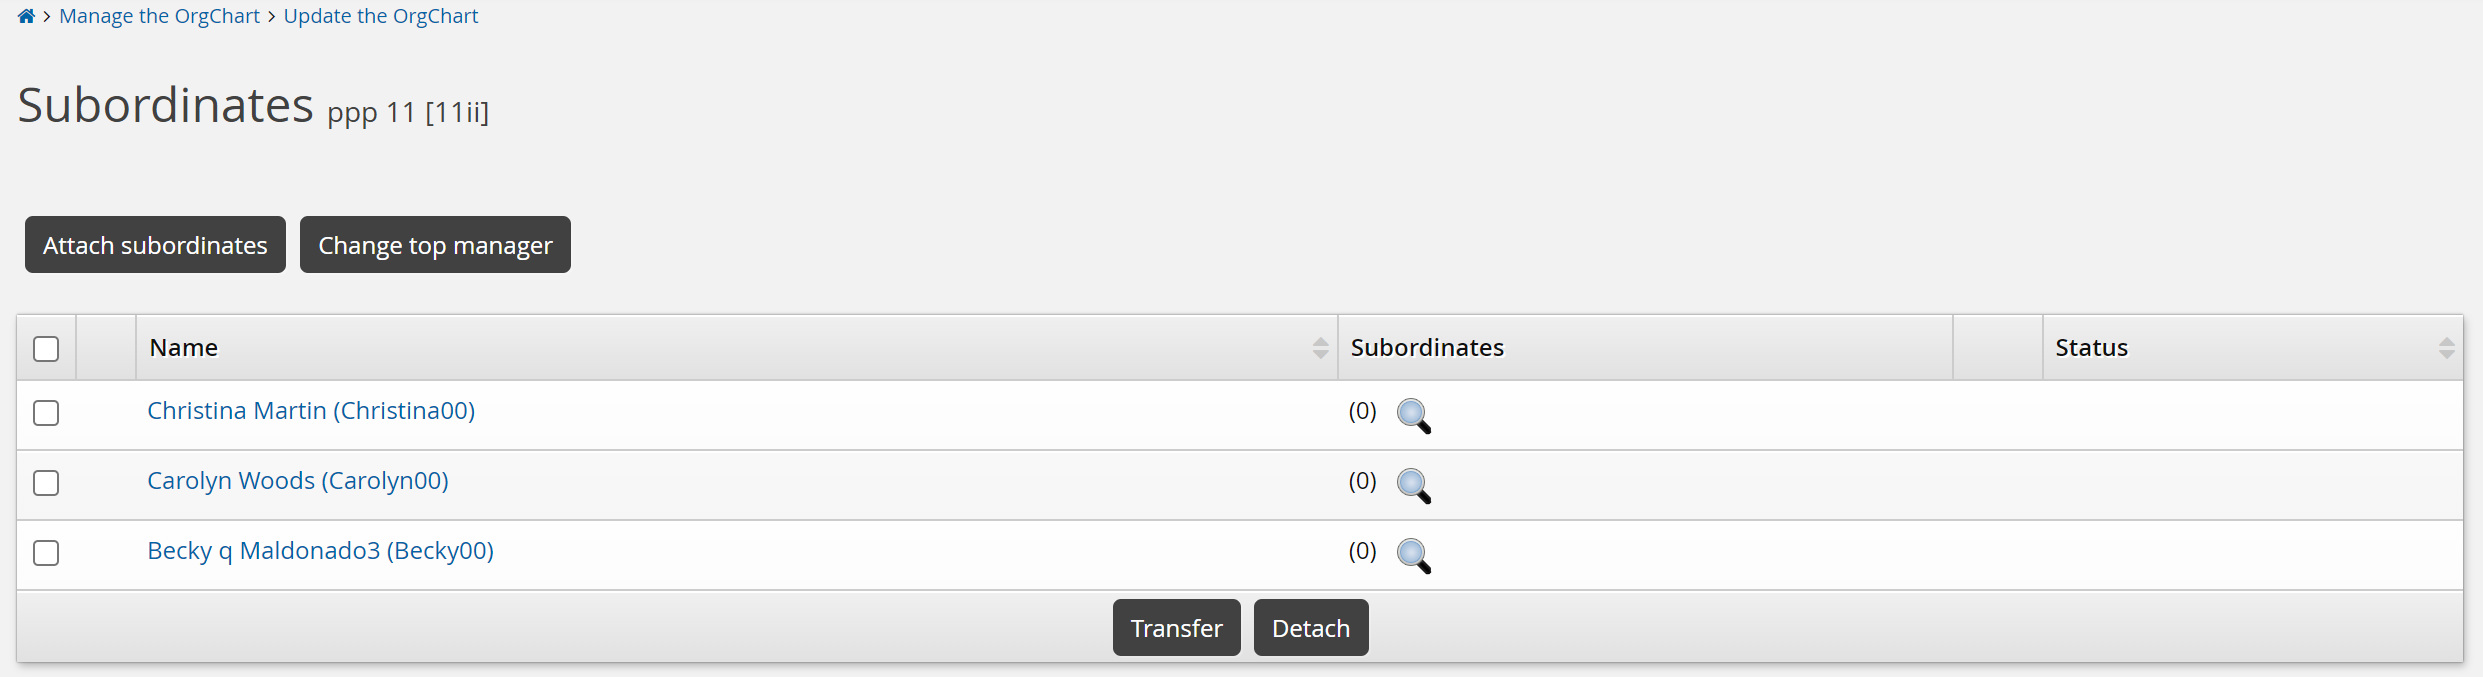The width and height of the screenshot is (2483, 677).
Task: Tick the Becky q Maldonado3 checkbox
Action: (x=46, y=553)
